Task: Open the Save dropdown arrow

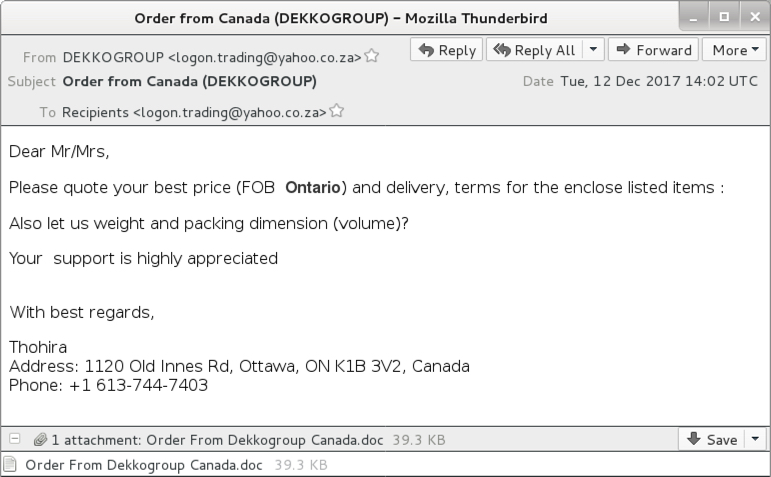Action: [x=755, y=439]
